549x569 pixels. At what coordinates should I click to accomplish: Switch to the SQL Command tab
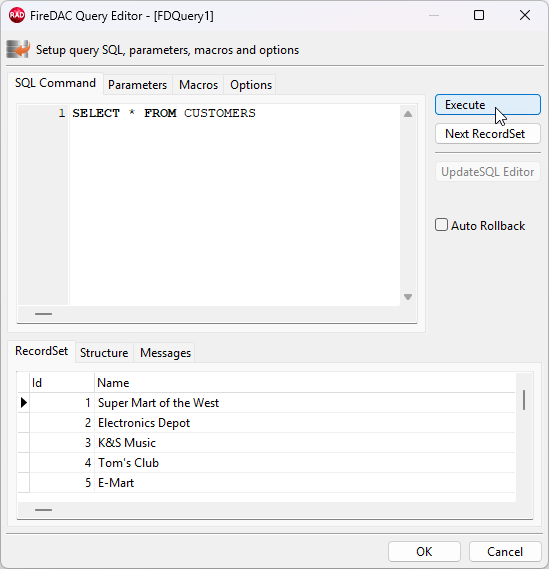point(55,83)
